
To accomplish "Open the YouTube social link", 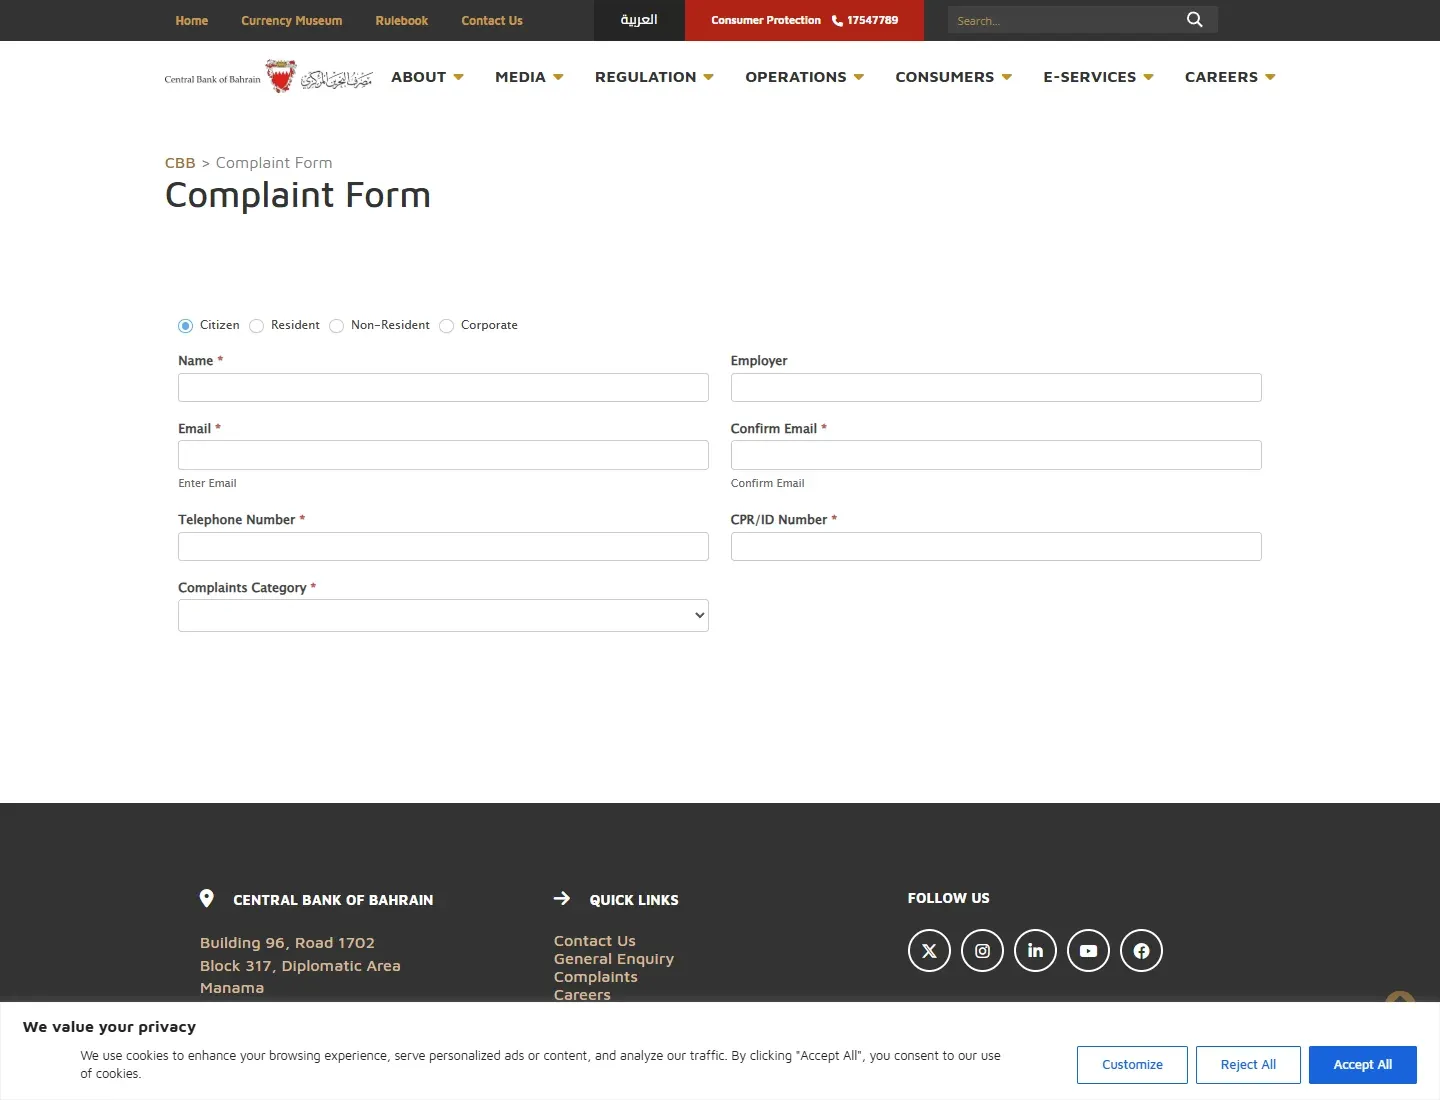I will point(1088,951).
